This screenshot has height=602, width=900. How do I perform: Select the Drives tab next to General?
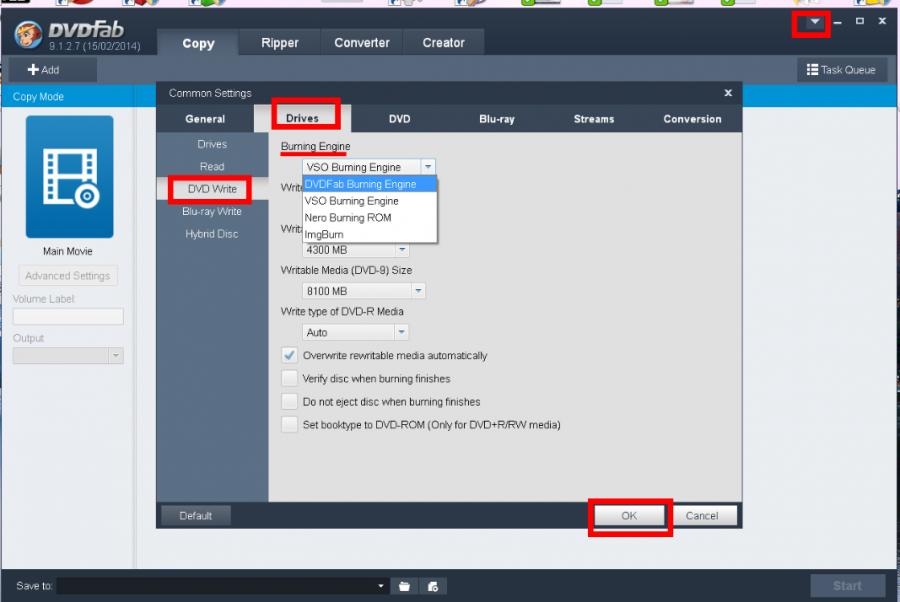[x=302, y=118]
